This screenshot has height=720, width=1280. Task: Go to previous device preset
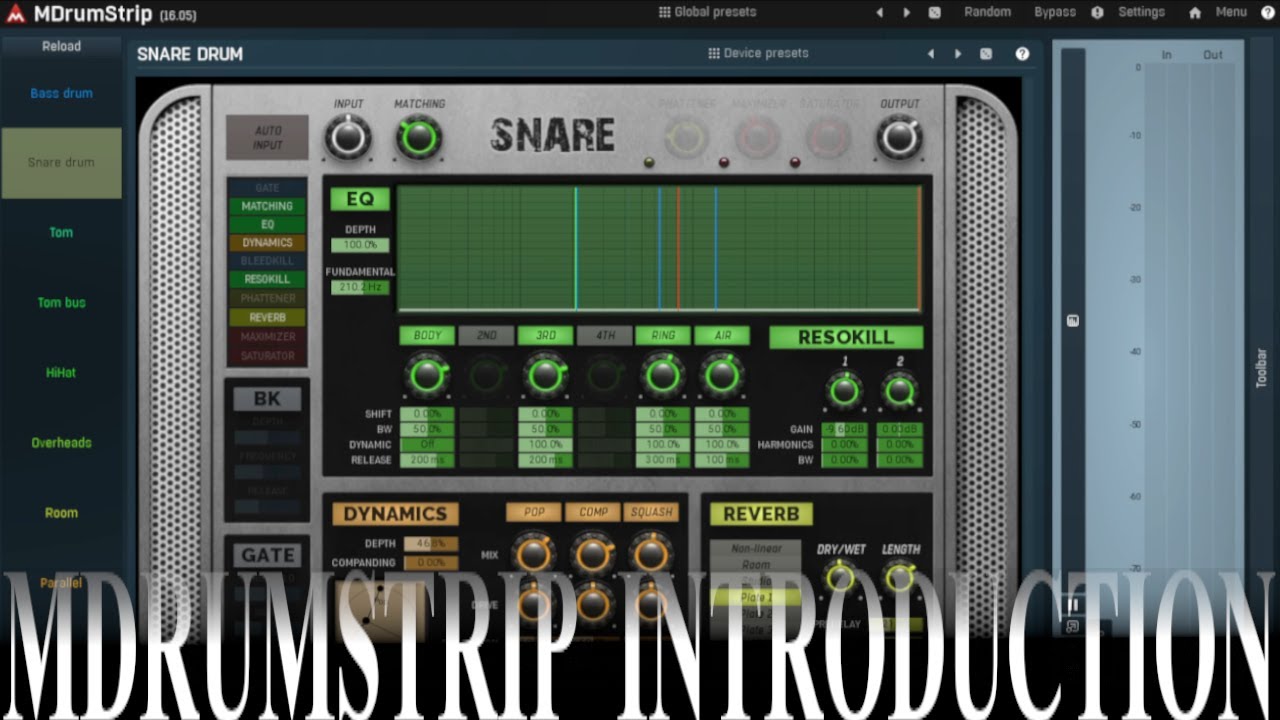931,54
